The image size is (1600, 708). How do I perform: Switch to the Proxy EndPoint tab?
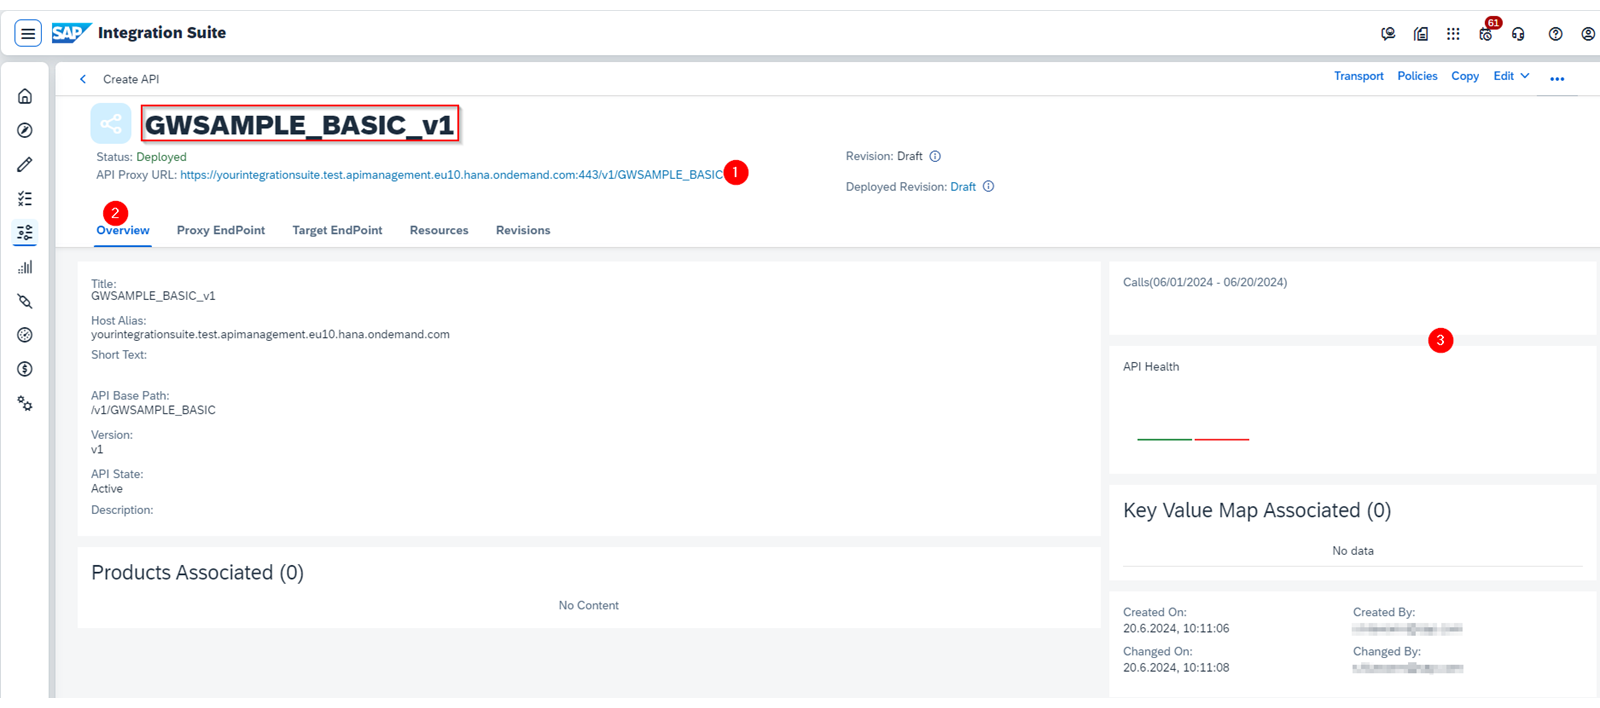tap(221, 230)
